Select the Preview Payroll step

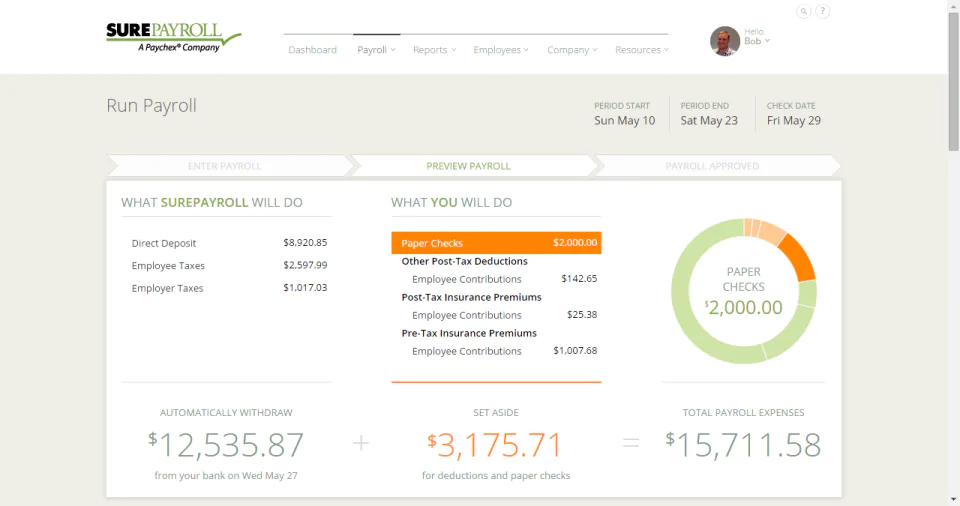point(468,166)
